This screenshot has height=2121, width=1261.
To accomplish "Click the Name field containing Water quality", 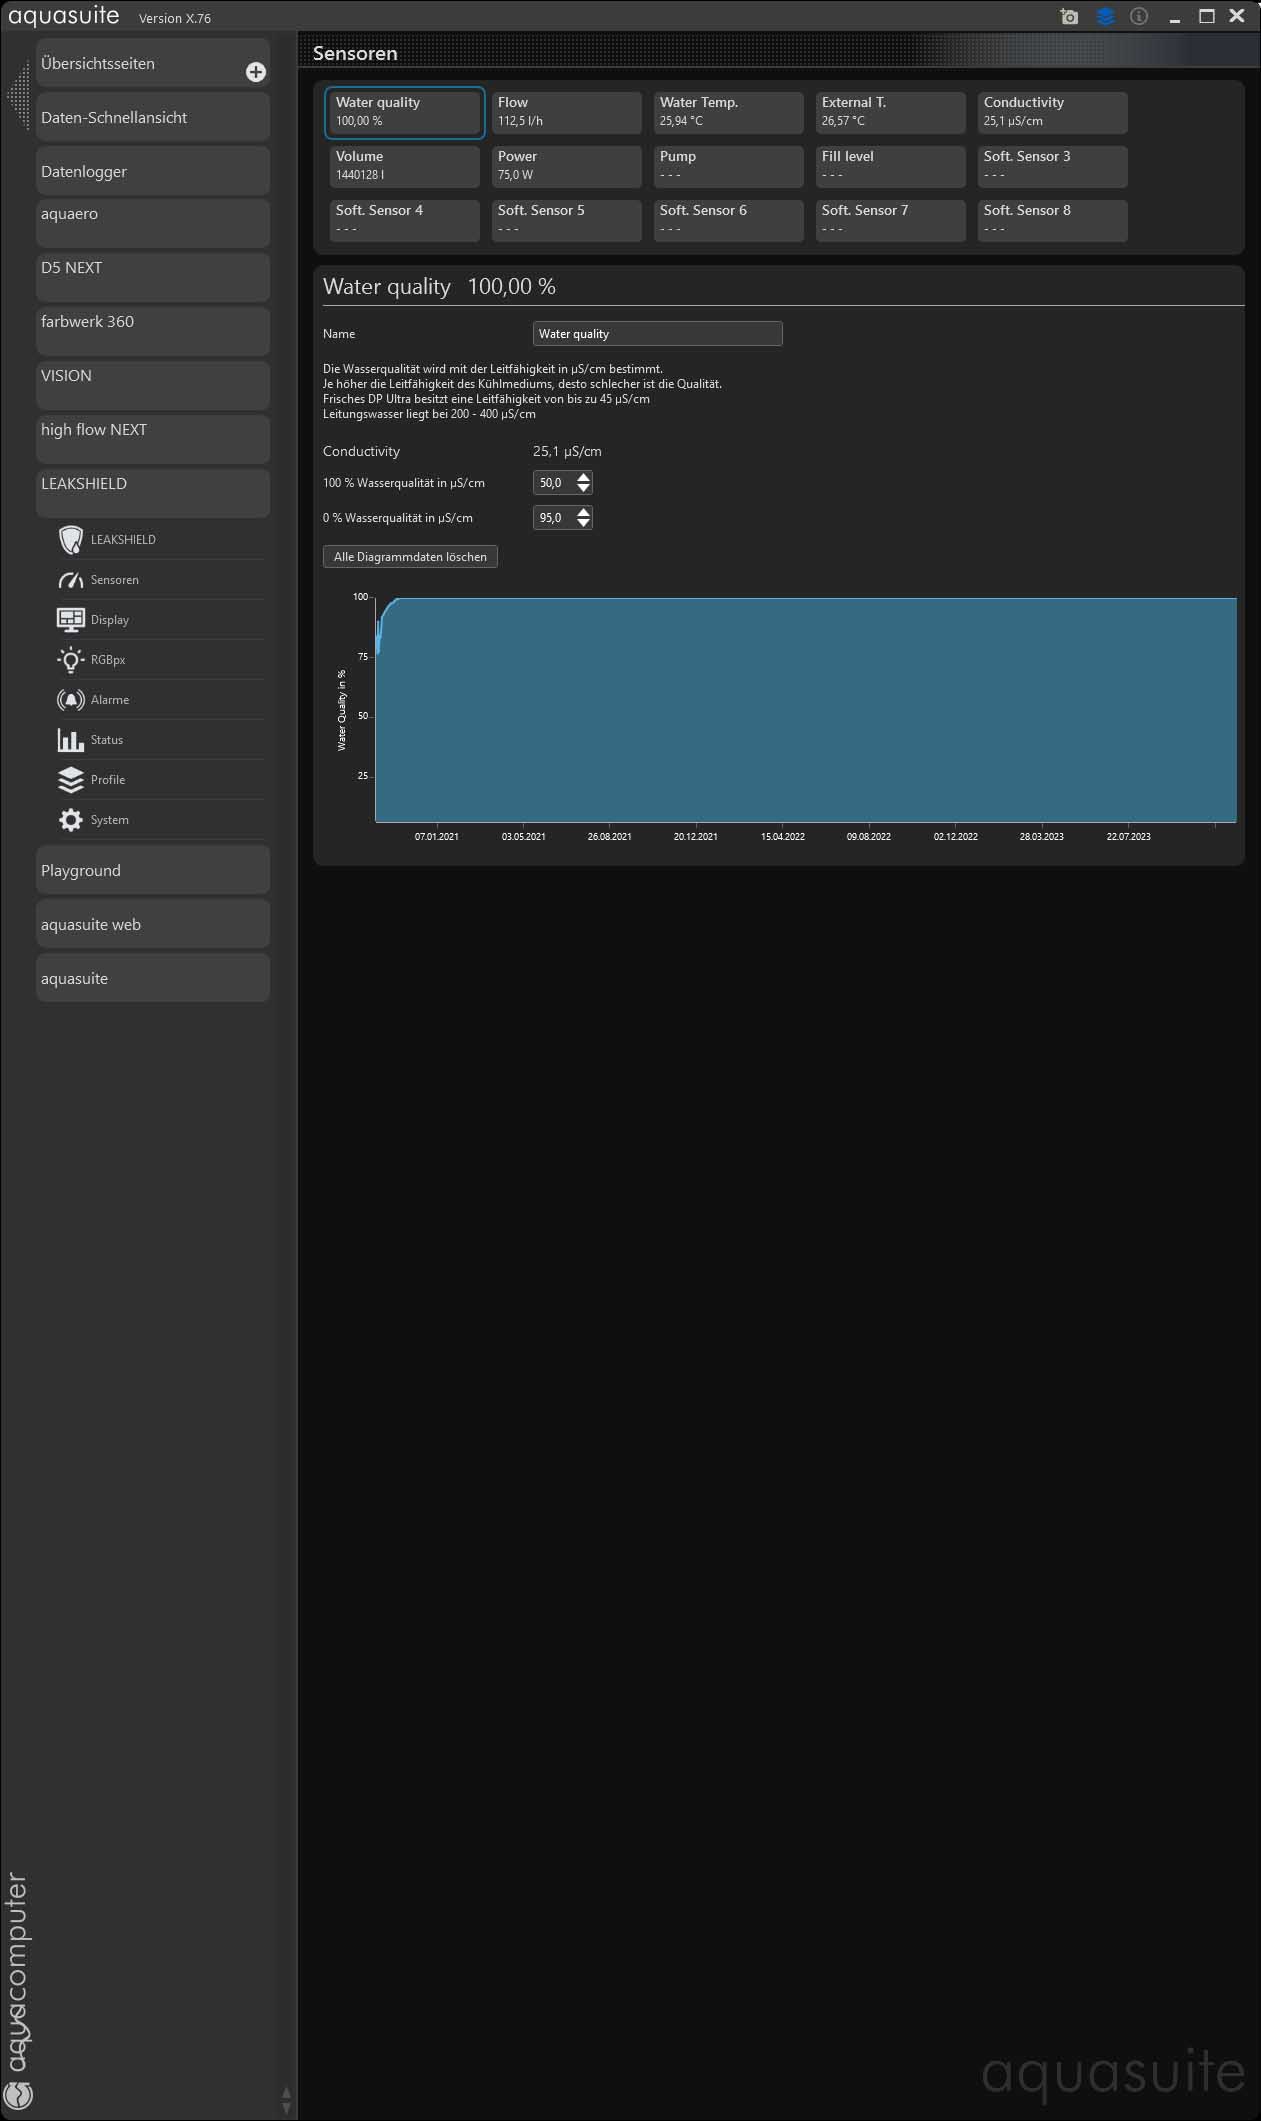I will pyautogui.click(x=658, y=334).
